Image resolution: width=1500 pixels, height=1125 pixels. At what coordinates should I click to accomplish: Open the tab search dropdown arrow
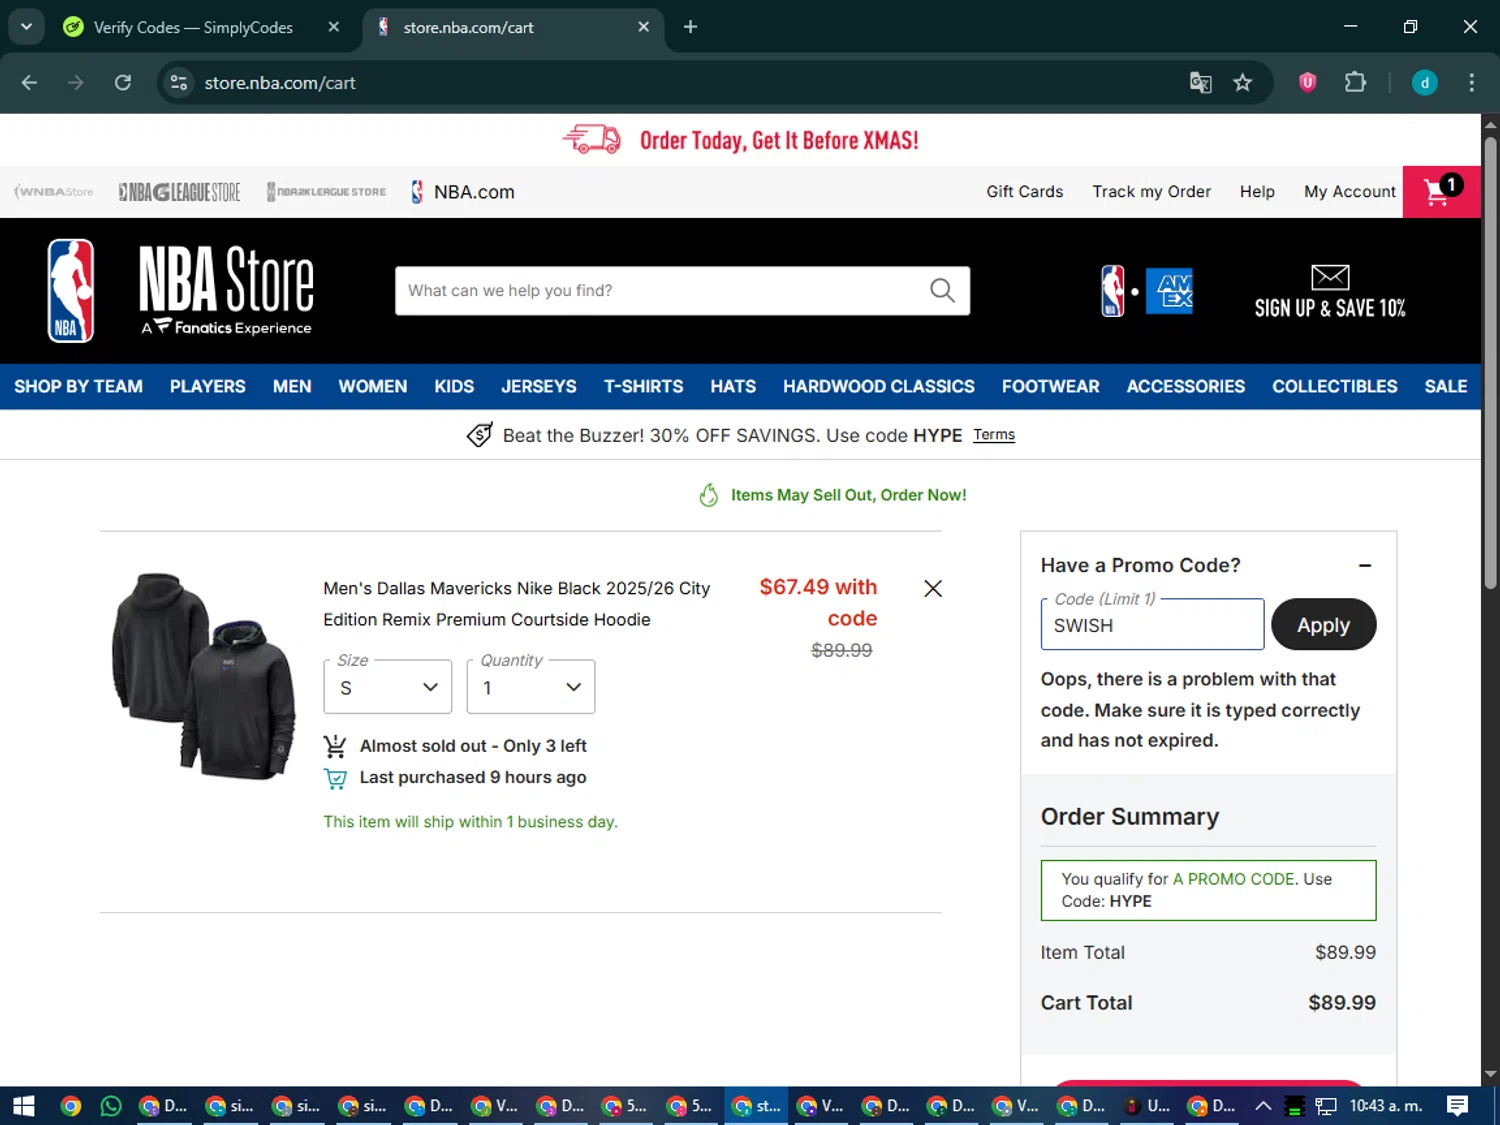pyautogui.click(x=26, y=27)
